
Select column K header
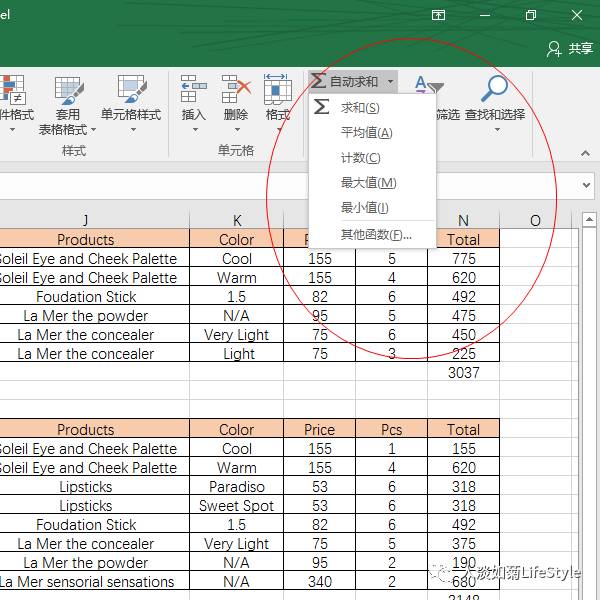pyautogui.click(x=236, y=220)
